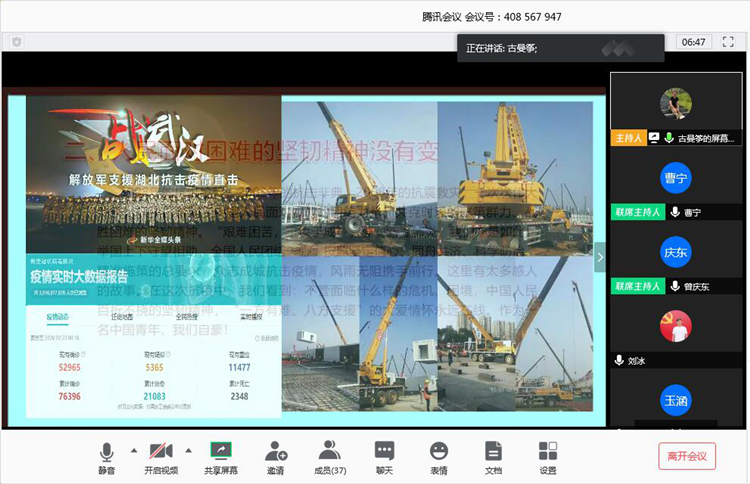
Task: Click the shield security icon at top-left
Action: (16, 42)
